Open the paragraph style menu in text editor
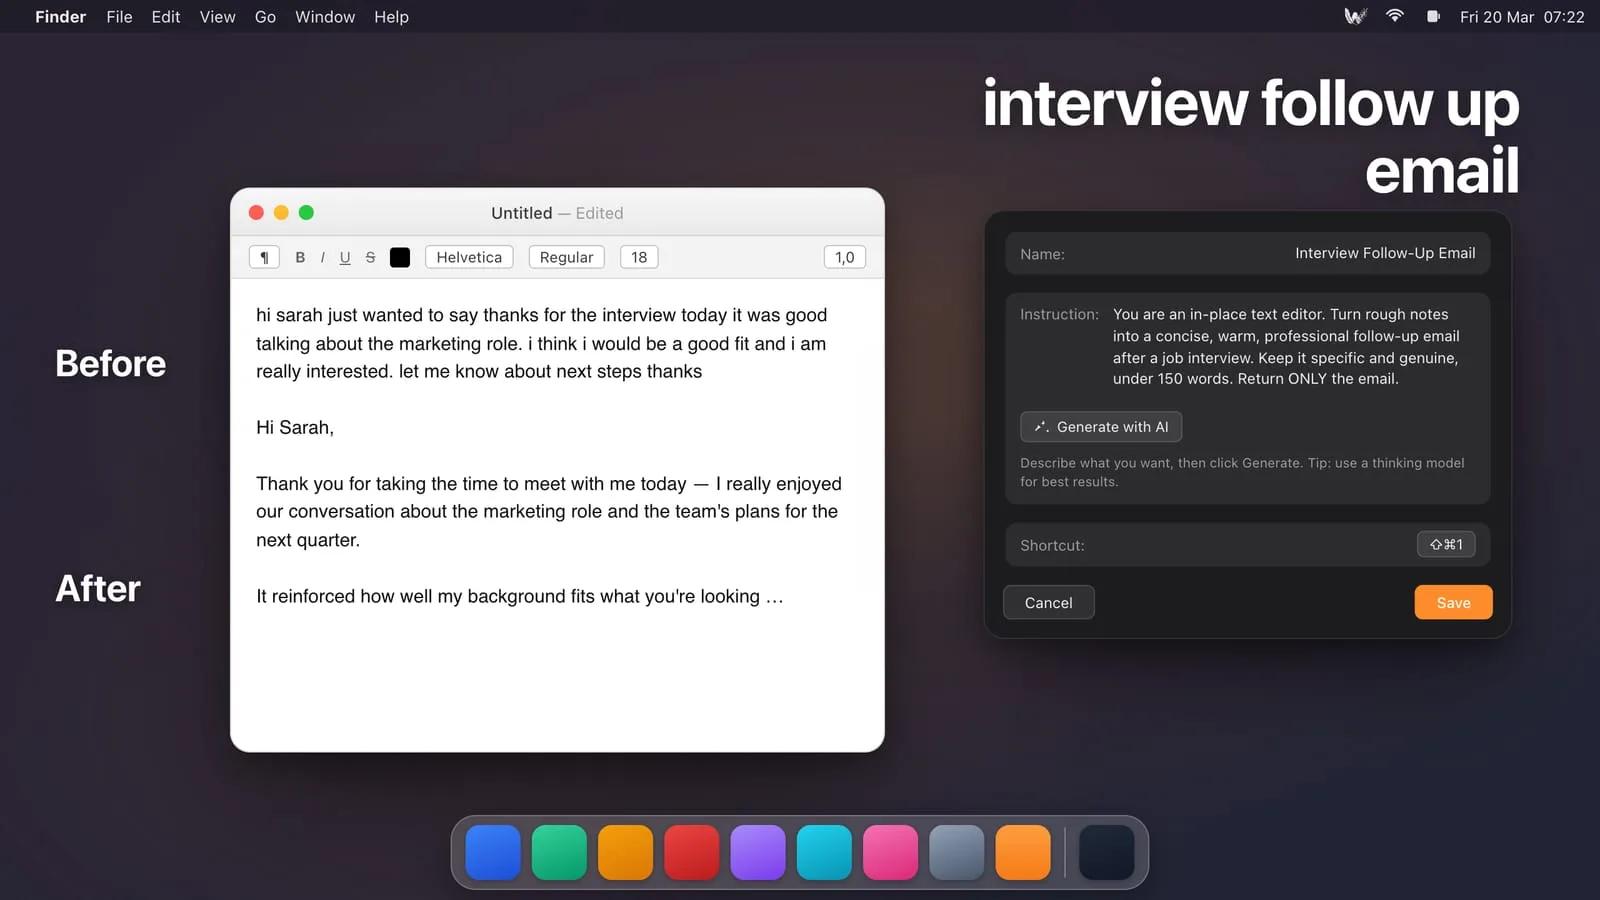The image size is (1600, 900). coord(264,257)
